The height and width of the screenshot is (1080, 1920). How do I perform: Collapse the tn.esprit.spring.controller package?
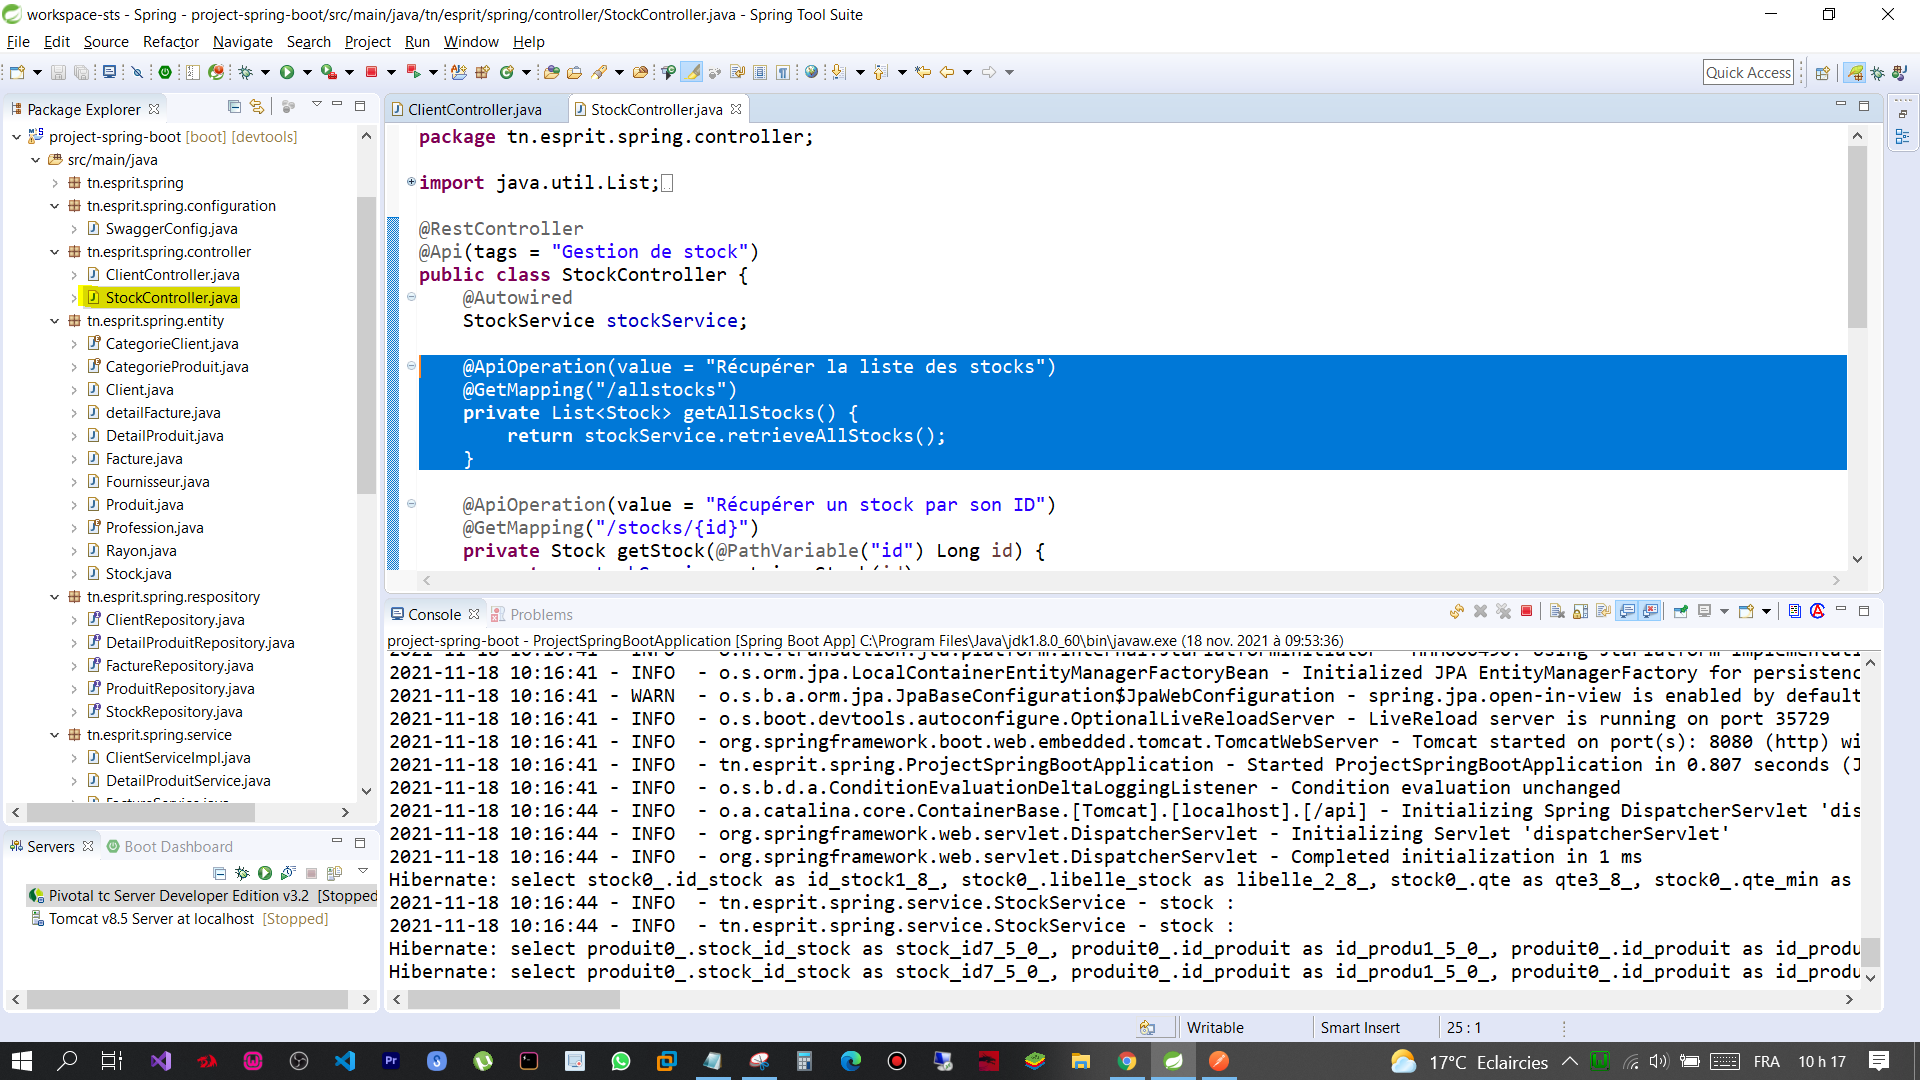coord(55,252)
